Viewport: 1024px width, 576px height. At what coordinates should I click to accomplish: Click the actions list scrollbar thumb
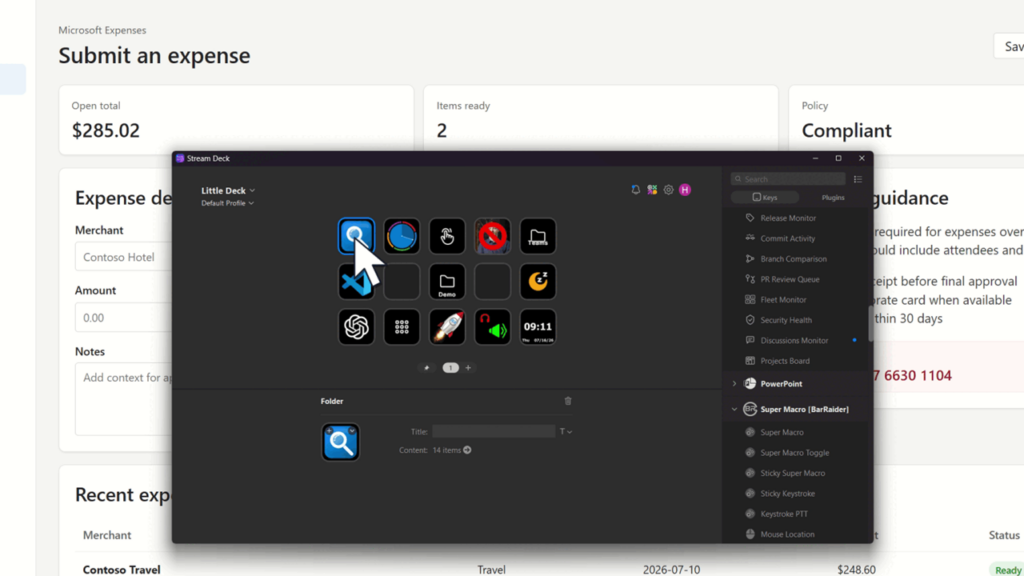871,324
